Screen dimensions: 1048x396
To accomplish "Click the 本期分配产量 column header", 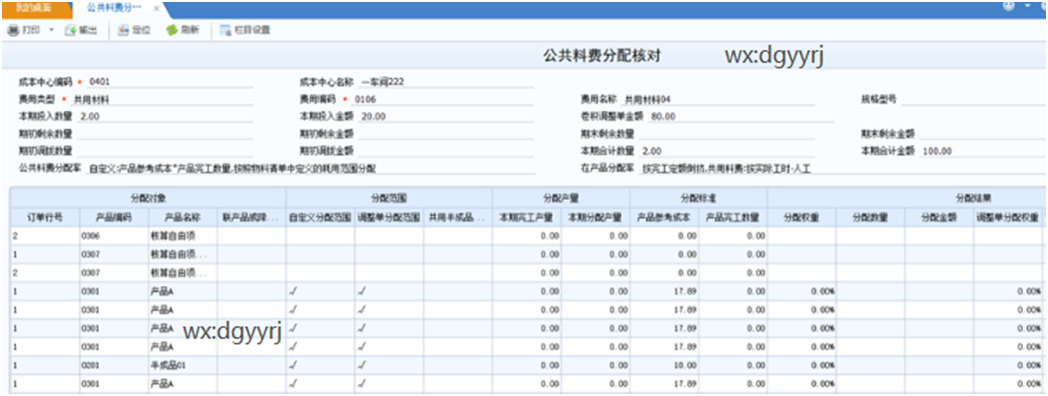I will 596,217.
